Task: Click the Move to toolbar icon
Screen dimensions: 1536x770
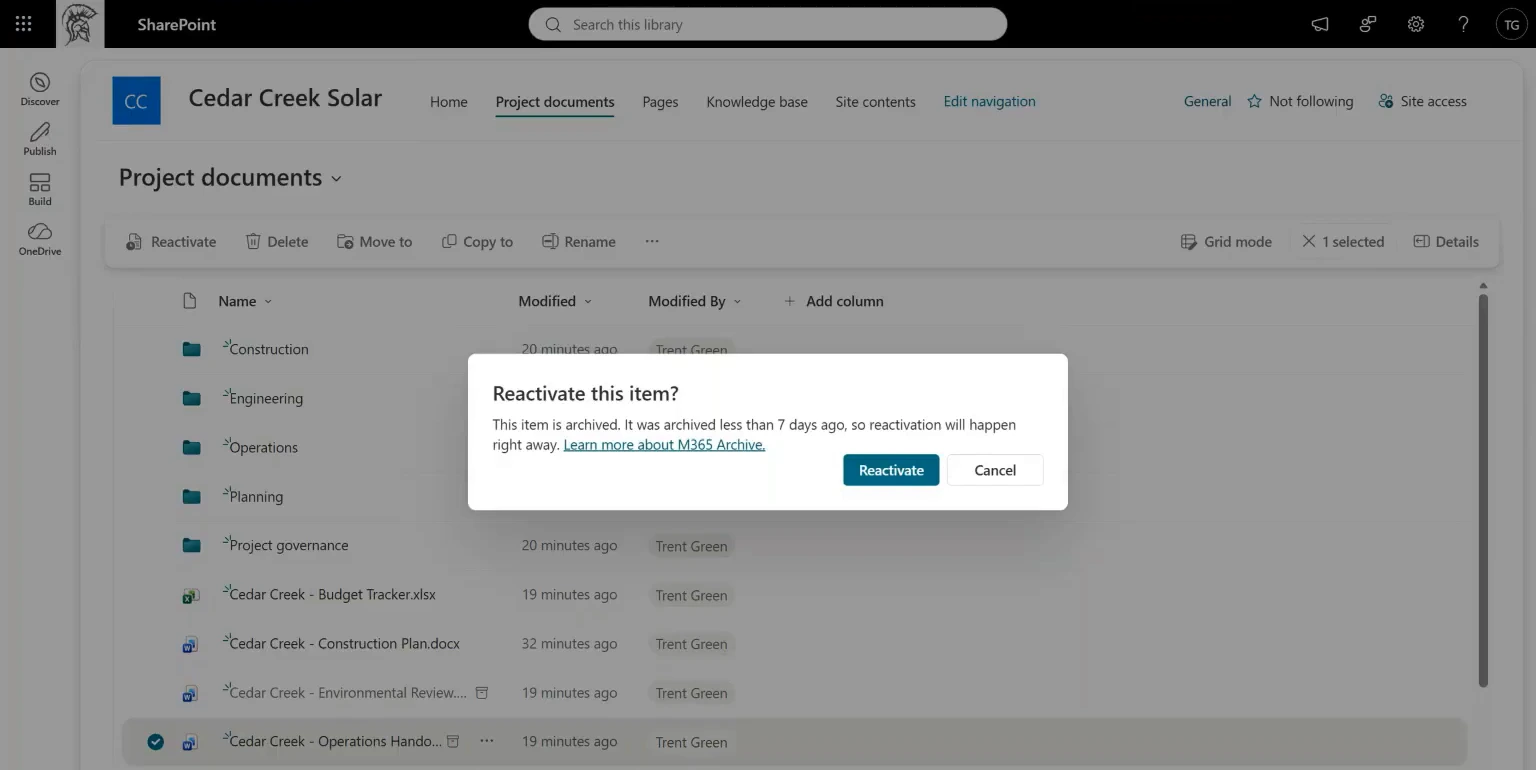Action: [x=345, y=241]
